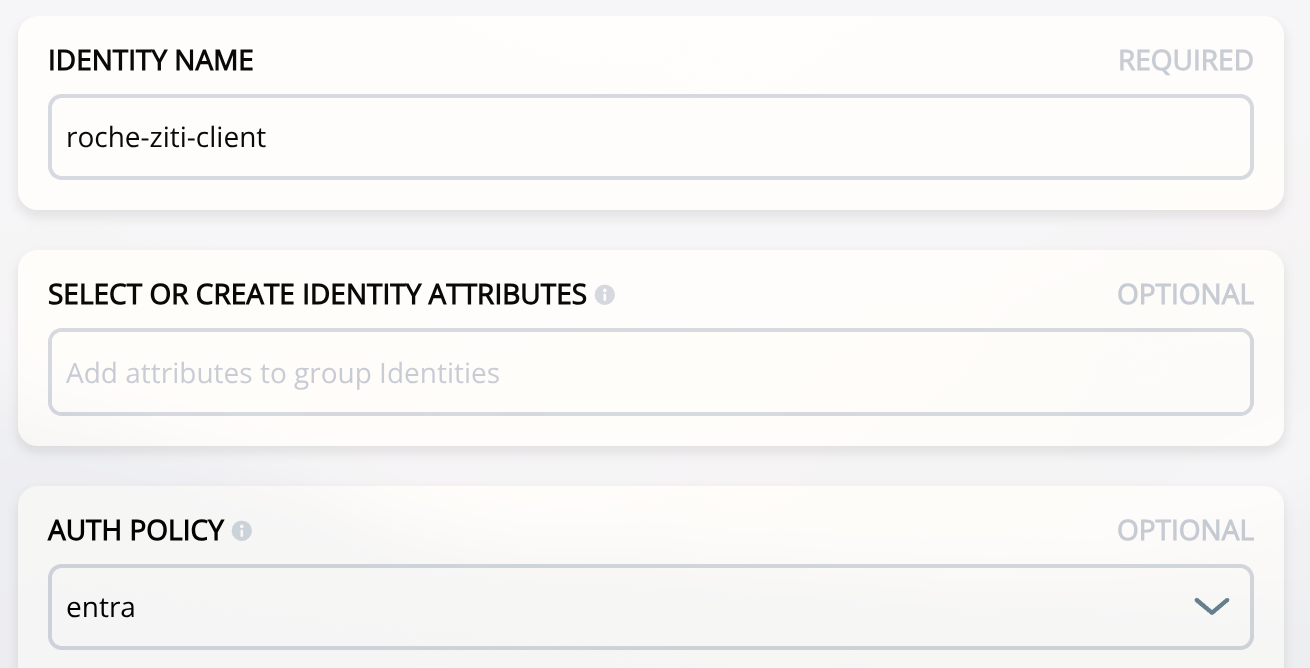This screenshot has height=668, width=1310.
Task: Click the 'Add attributes to group Identities' placeholder
Action: tap(283, 374)
